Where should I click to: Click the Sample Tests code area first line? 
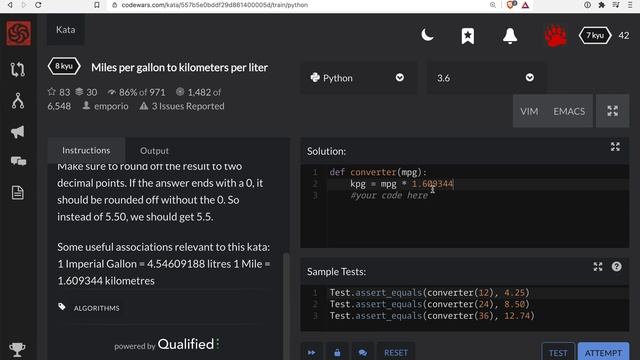coord(478,293)
